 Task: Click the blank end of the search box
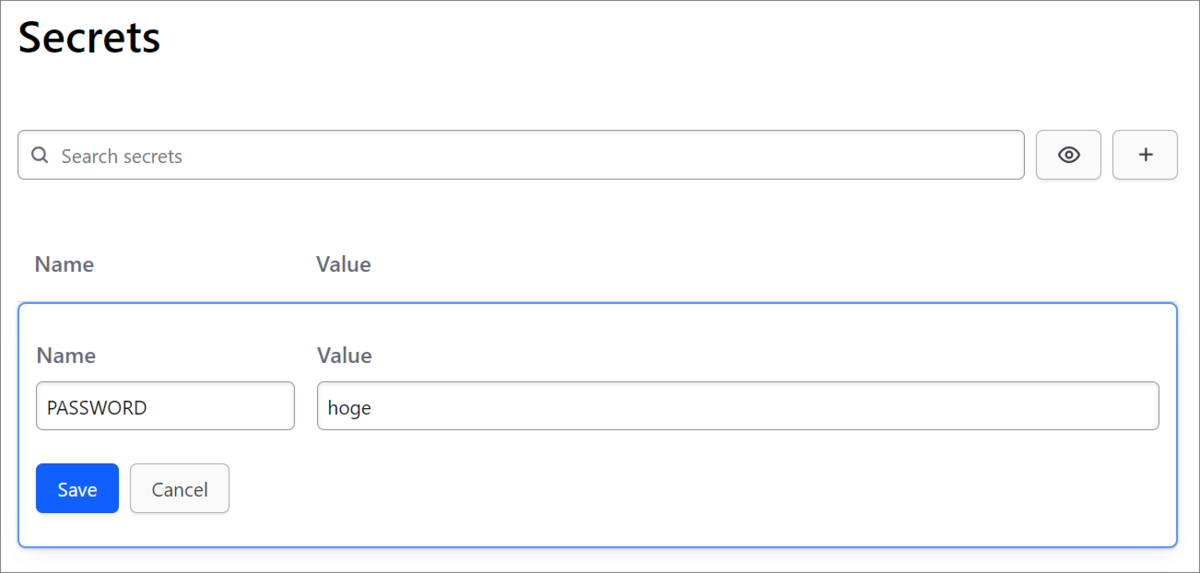pyautogui.click(x=600, y=155)
